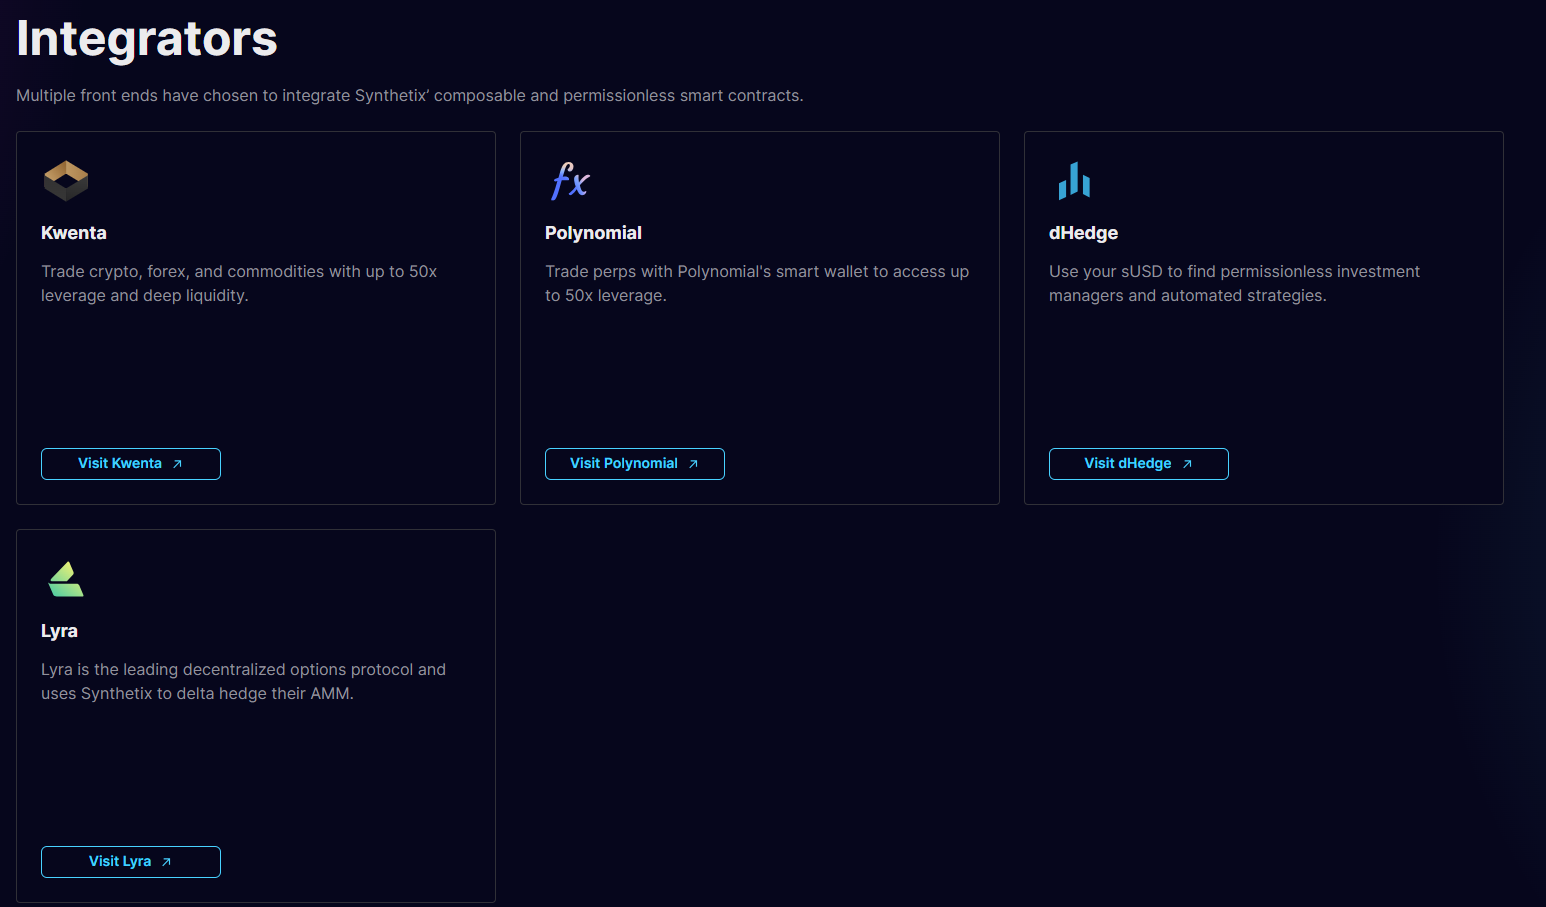This screenshot has width=1546, height=907.
Task: Click the 'Trade perps with Polynomial's smart wallet' description
Action: click(x=757, y=284)
